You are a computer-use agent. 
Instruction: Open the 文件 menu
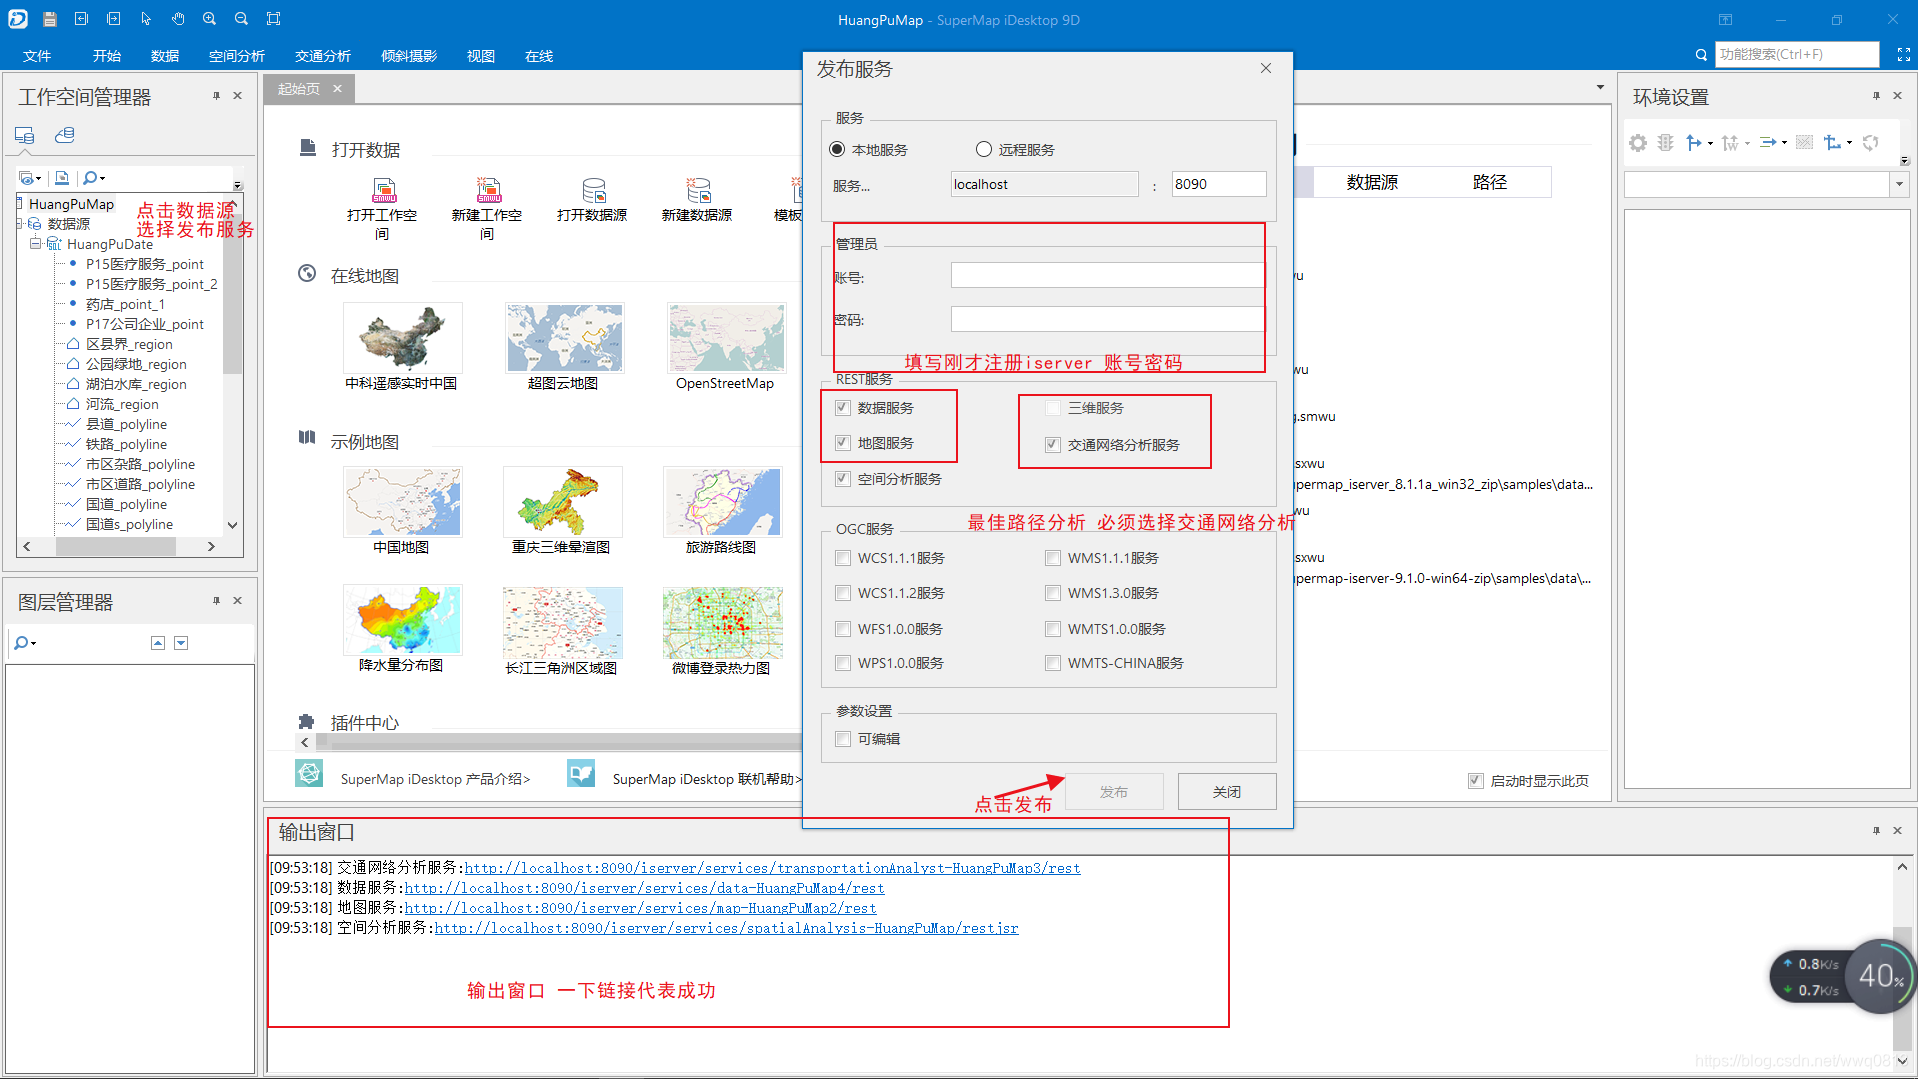click(37, 56)
